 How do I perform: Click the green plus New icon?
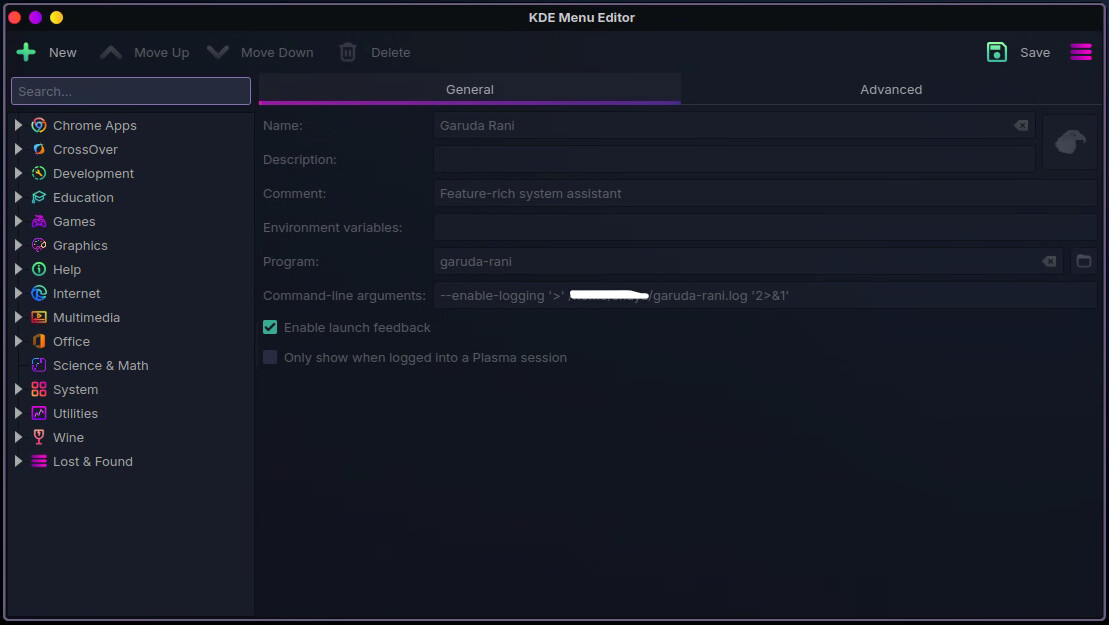coord(26,52)
